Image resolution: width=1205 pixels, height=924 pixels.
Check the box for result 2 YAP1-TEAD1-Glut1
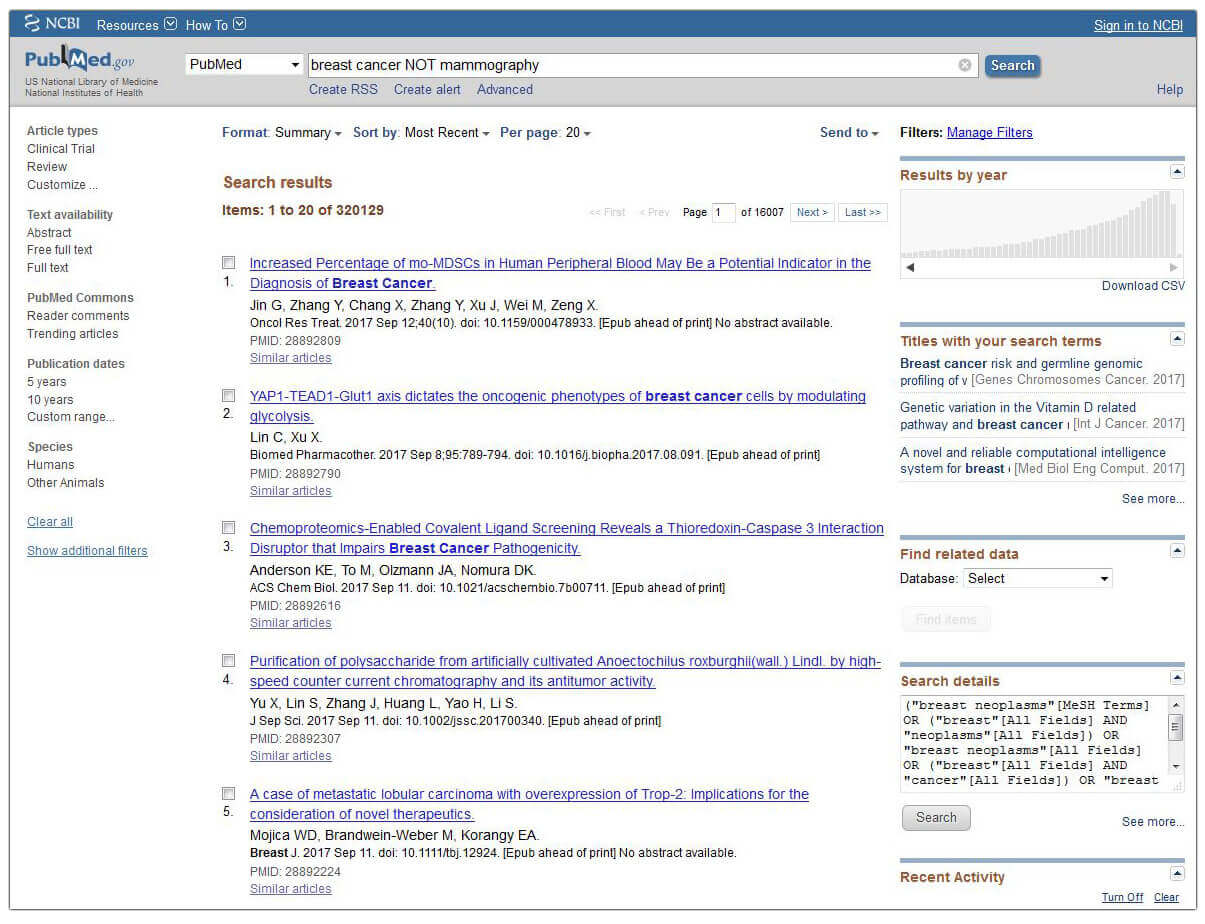coord(229,396)
